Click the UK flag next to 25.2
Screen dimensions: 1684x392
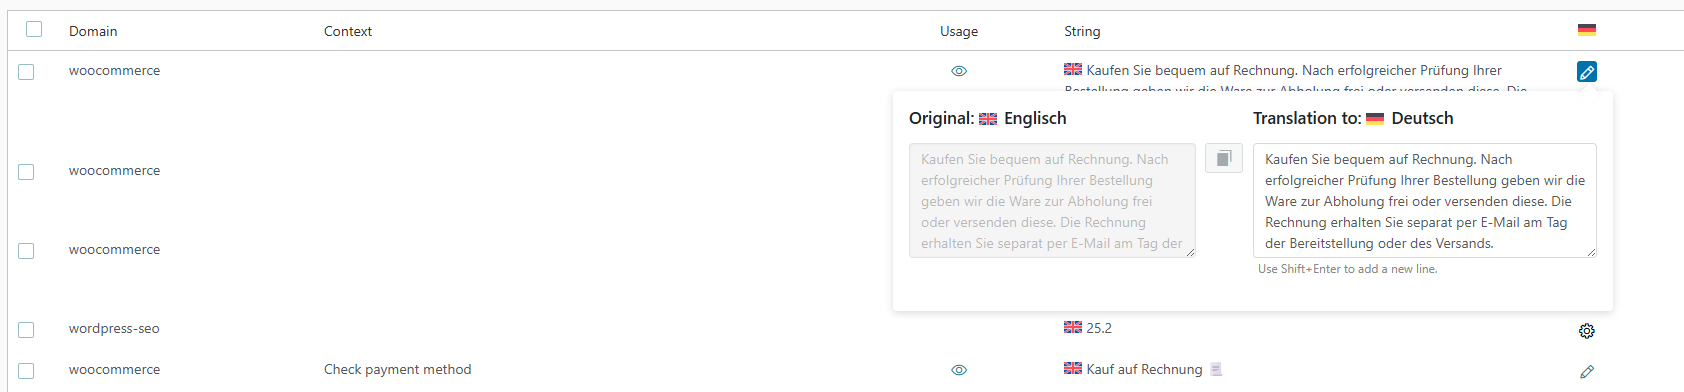tap(1073, 327)
